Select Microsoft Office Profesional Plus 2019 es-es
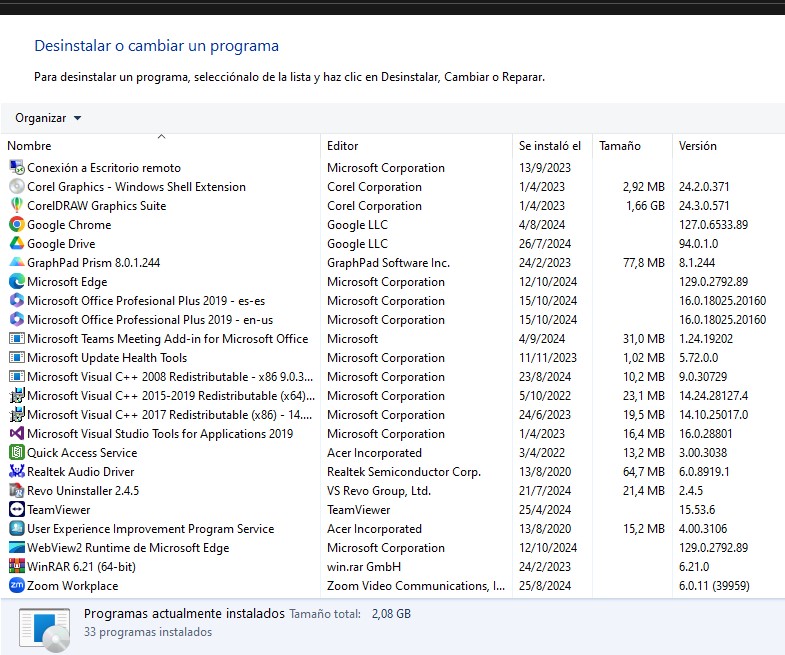The height and width of the screenshot is (655, 785). pos(146,301)
